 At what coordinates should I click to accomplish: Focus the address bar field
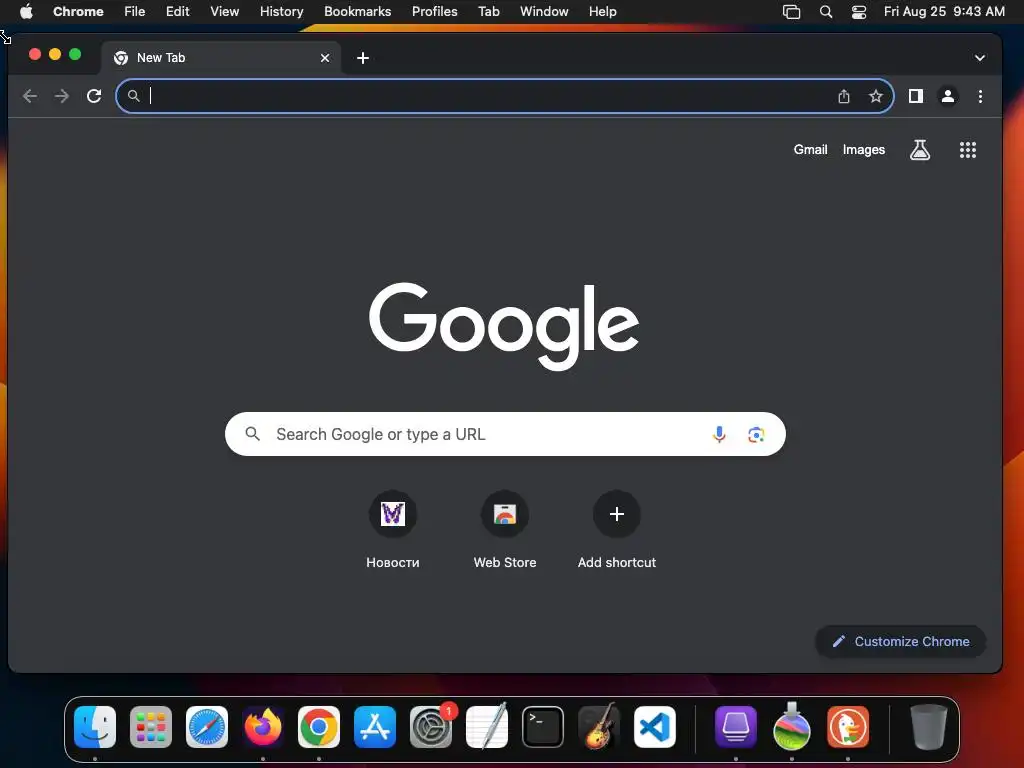pos(504,96)
